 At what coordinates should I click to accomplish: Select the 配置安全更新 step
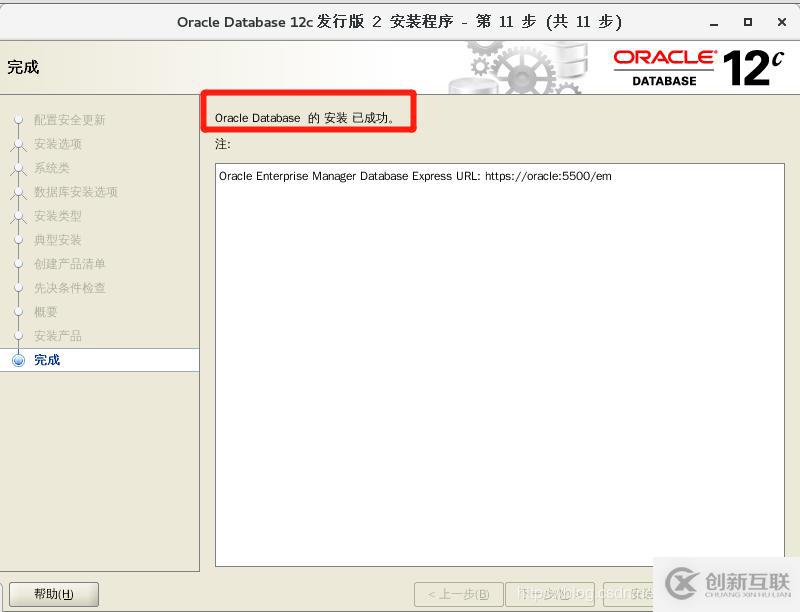click(69, 120)
